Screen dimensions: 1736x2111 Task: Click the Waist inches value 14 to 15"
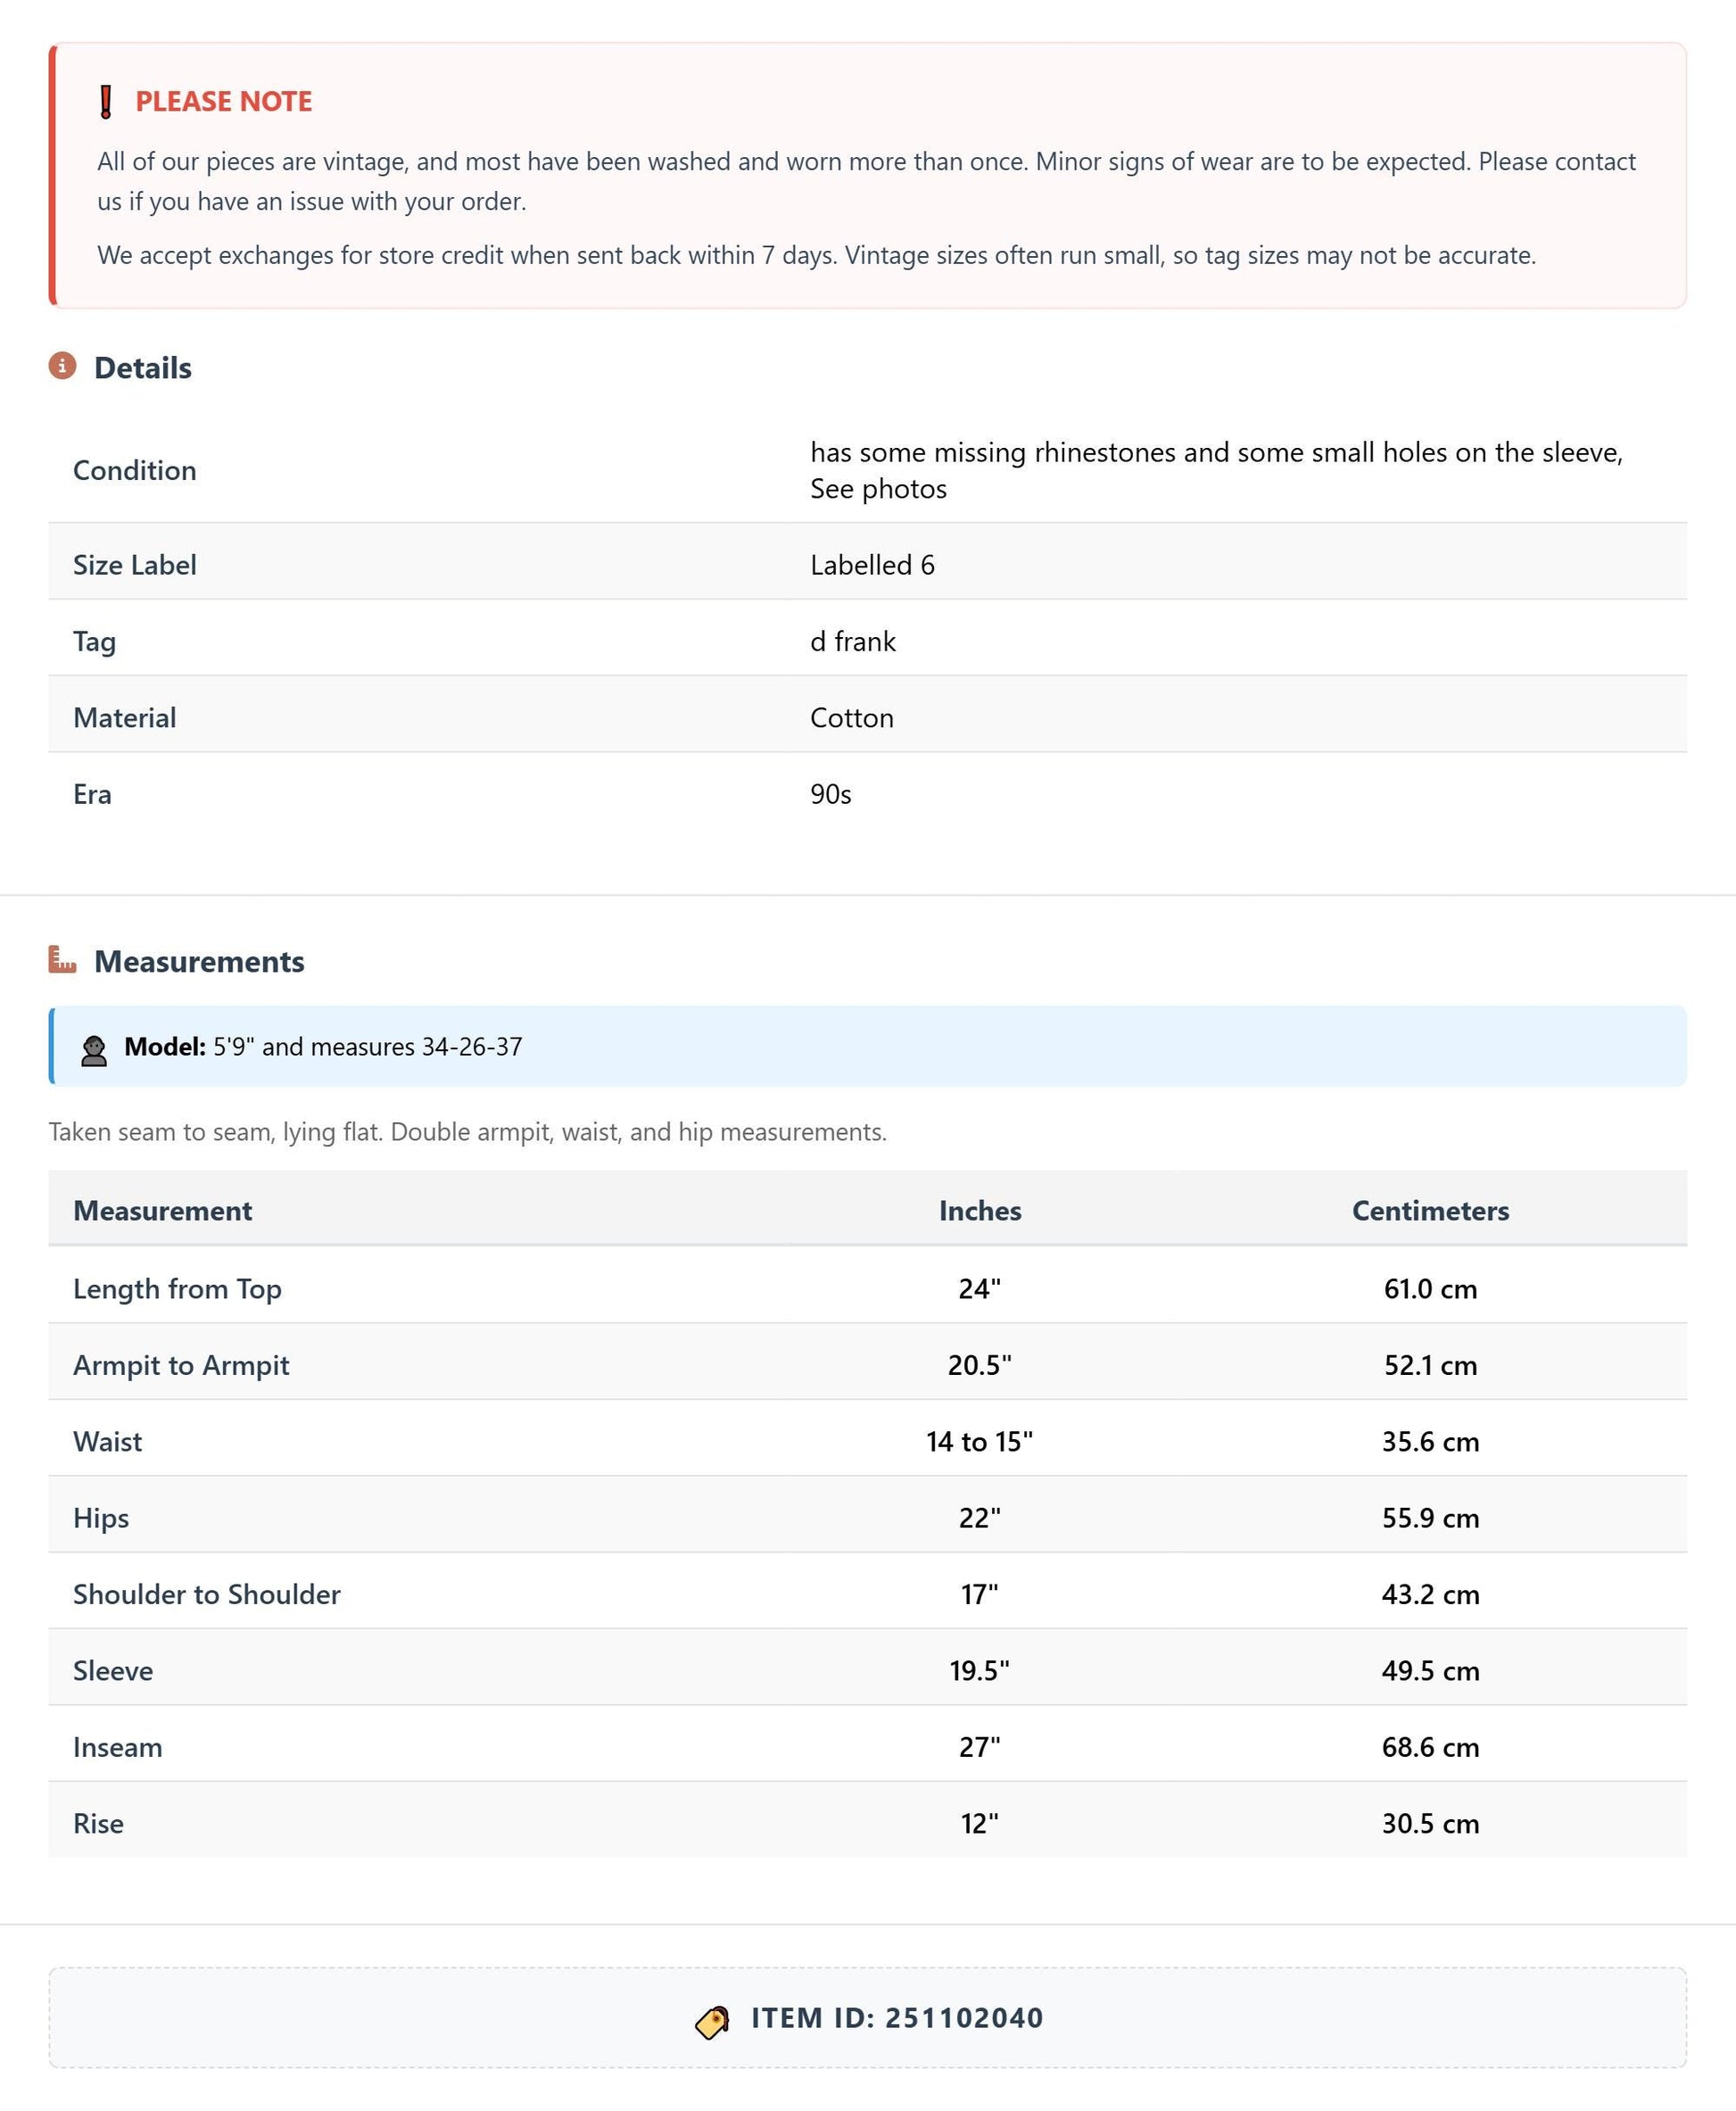(x=979, y=1441)
